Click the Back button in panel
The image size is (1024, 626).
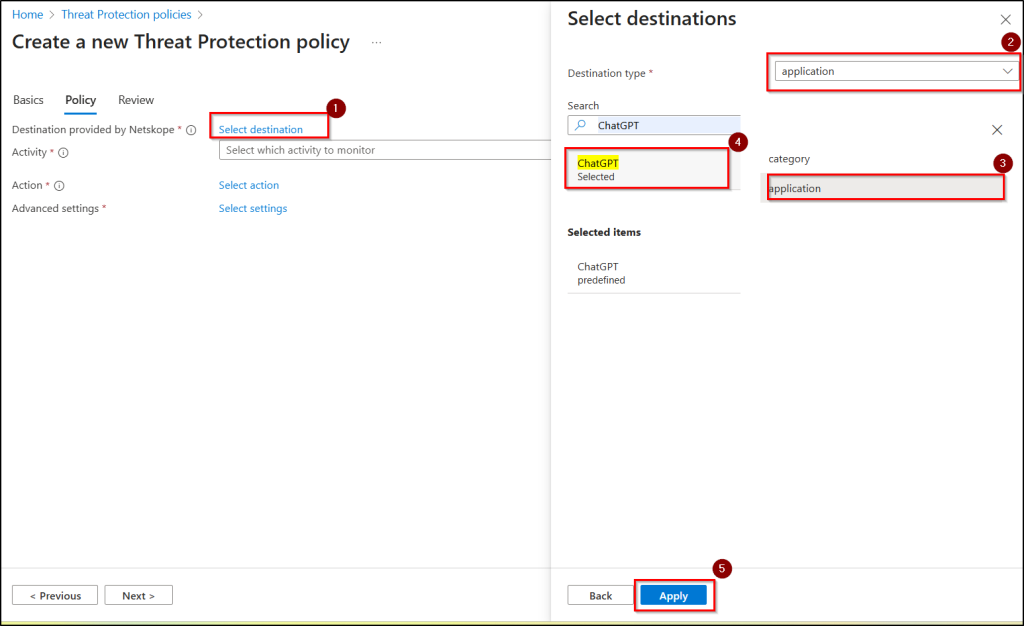click(x=600, y=595)
